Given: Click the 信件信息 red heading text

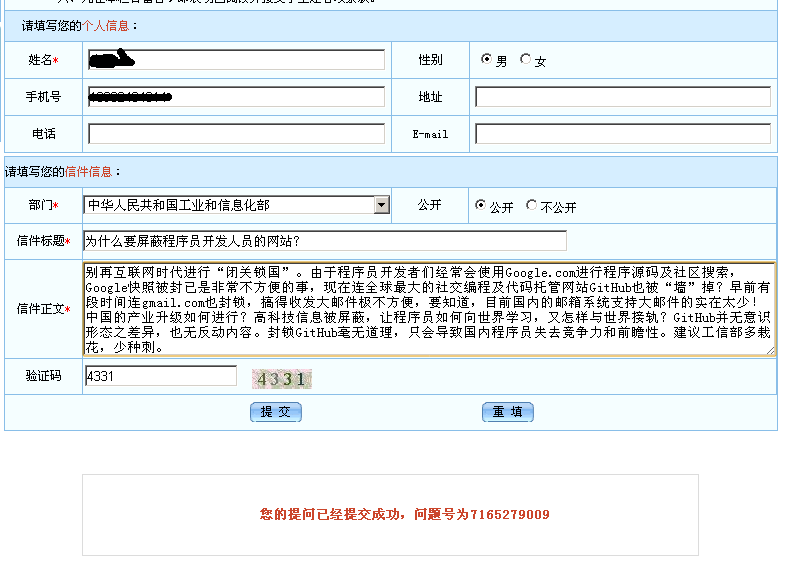Looking at the screenshot, I should pos(89,172).
